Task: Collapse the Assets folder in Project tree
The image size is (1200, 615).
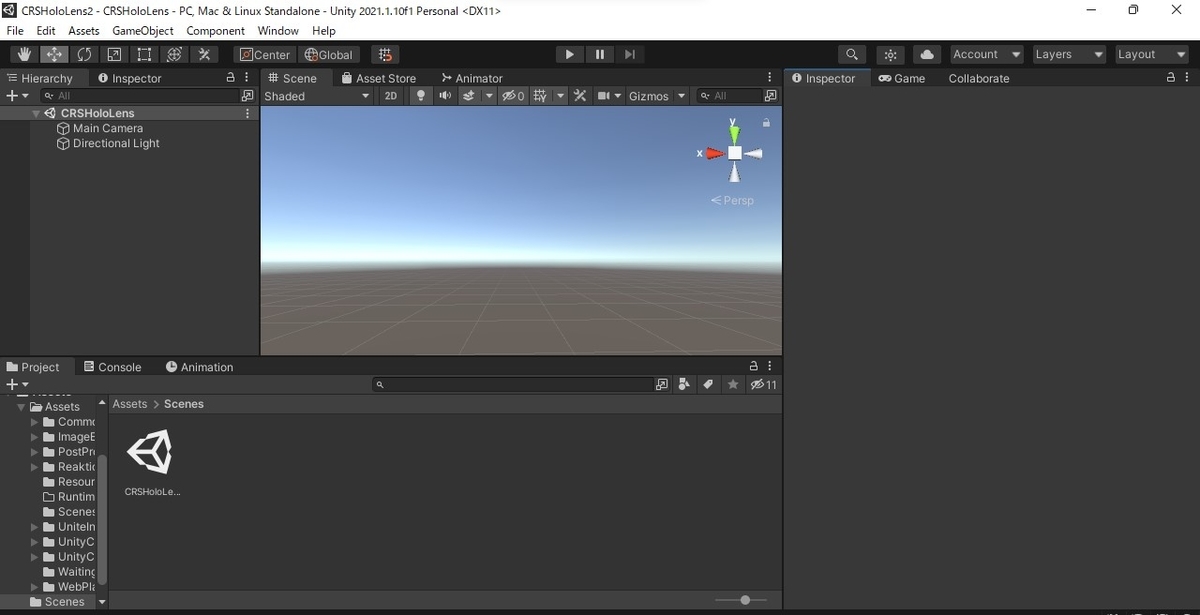Action: (22, 407)
